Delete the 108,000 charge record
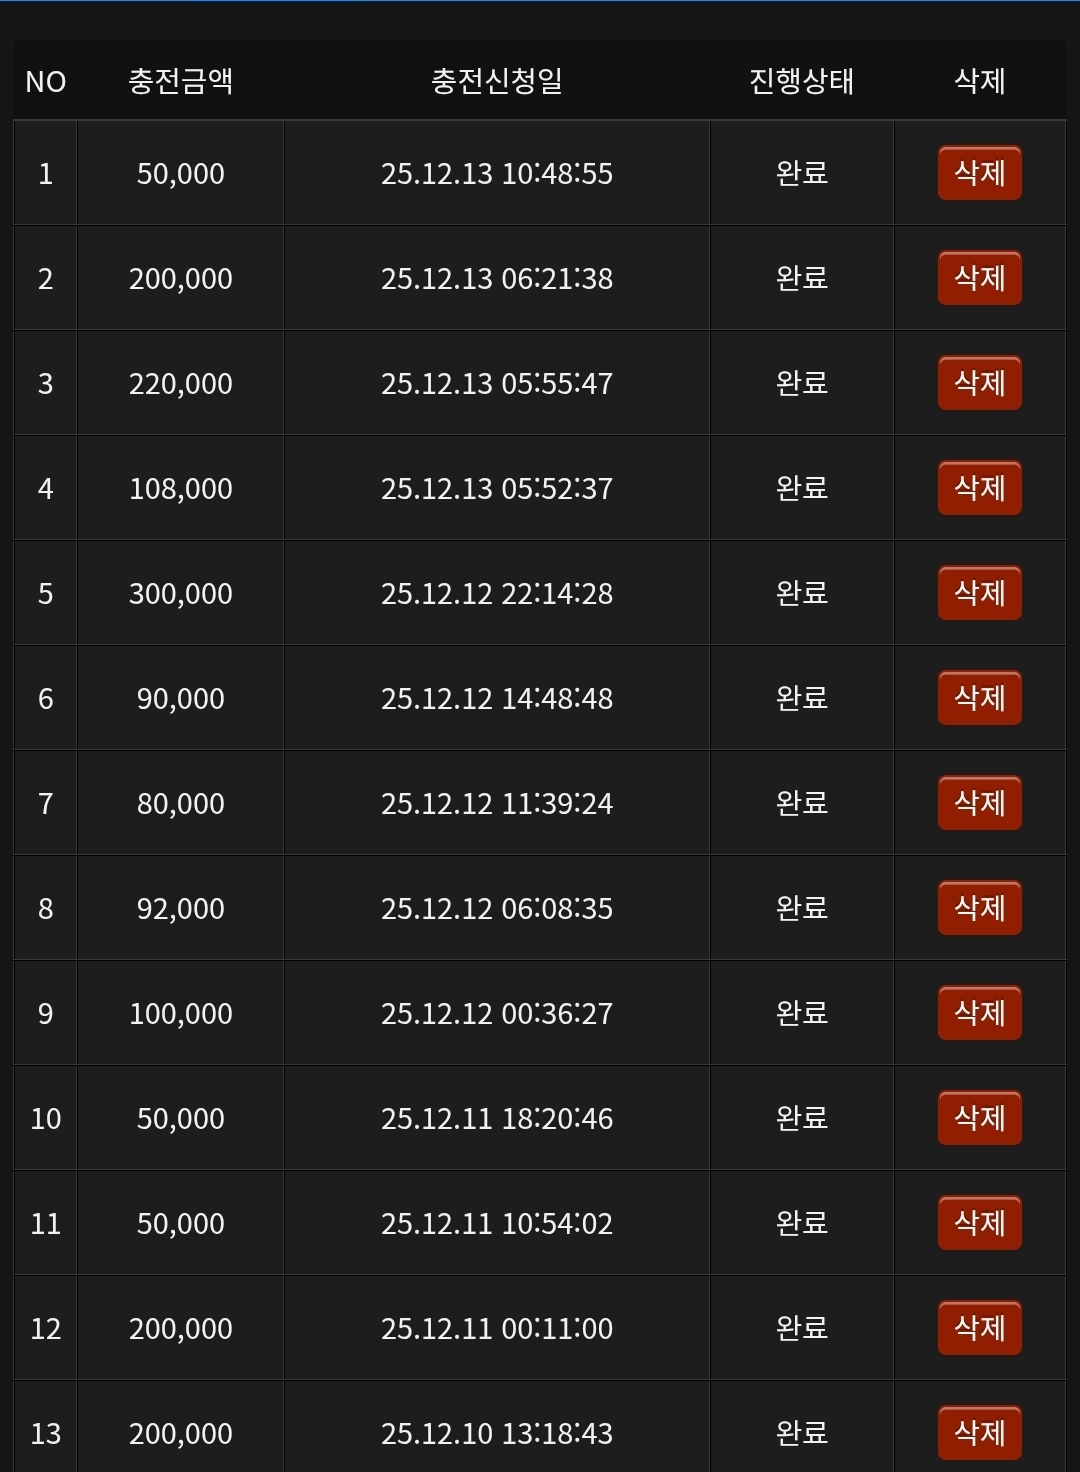 979,488
